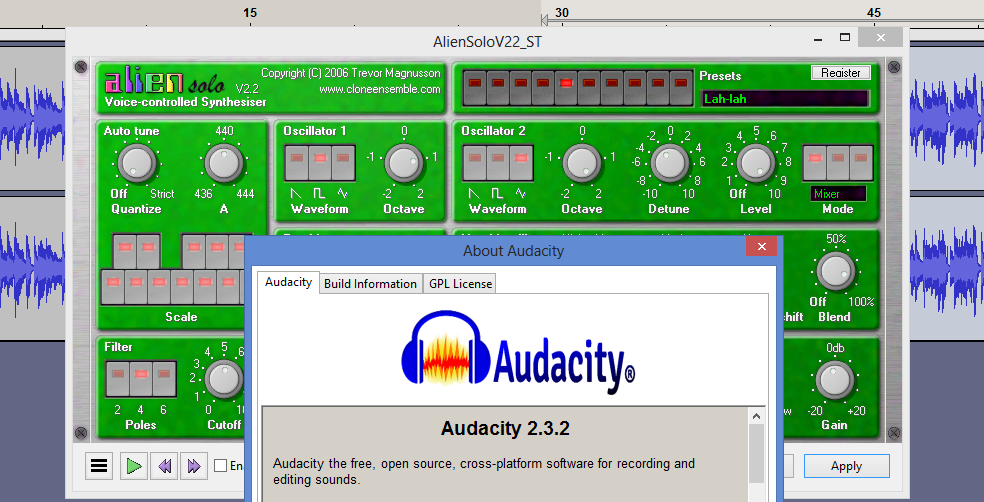Click the Oscillator 2 Octave knob
This screenshot has width=984, height=502.
(x=582, y=163)
